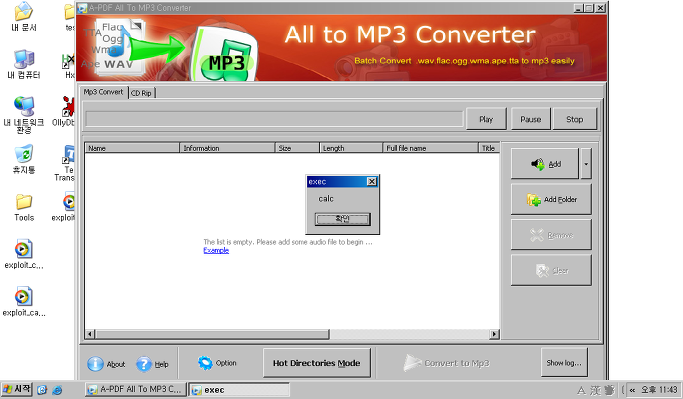Expand the hidden system tray icons arrow

pyautogui.click(x=632, y=390)
